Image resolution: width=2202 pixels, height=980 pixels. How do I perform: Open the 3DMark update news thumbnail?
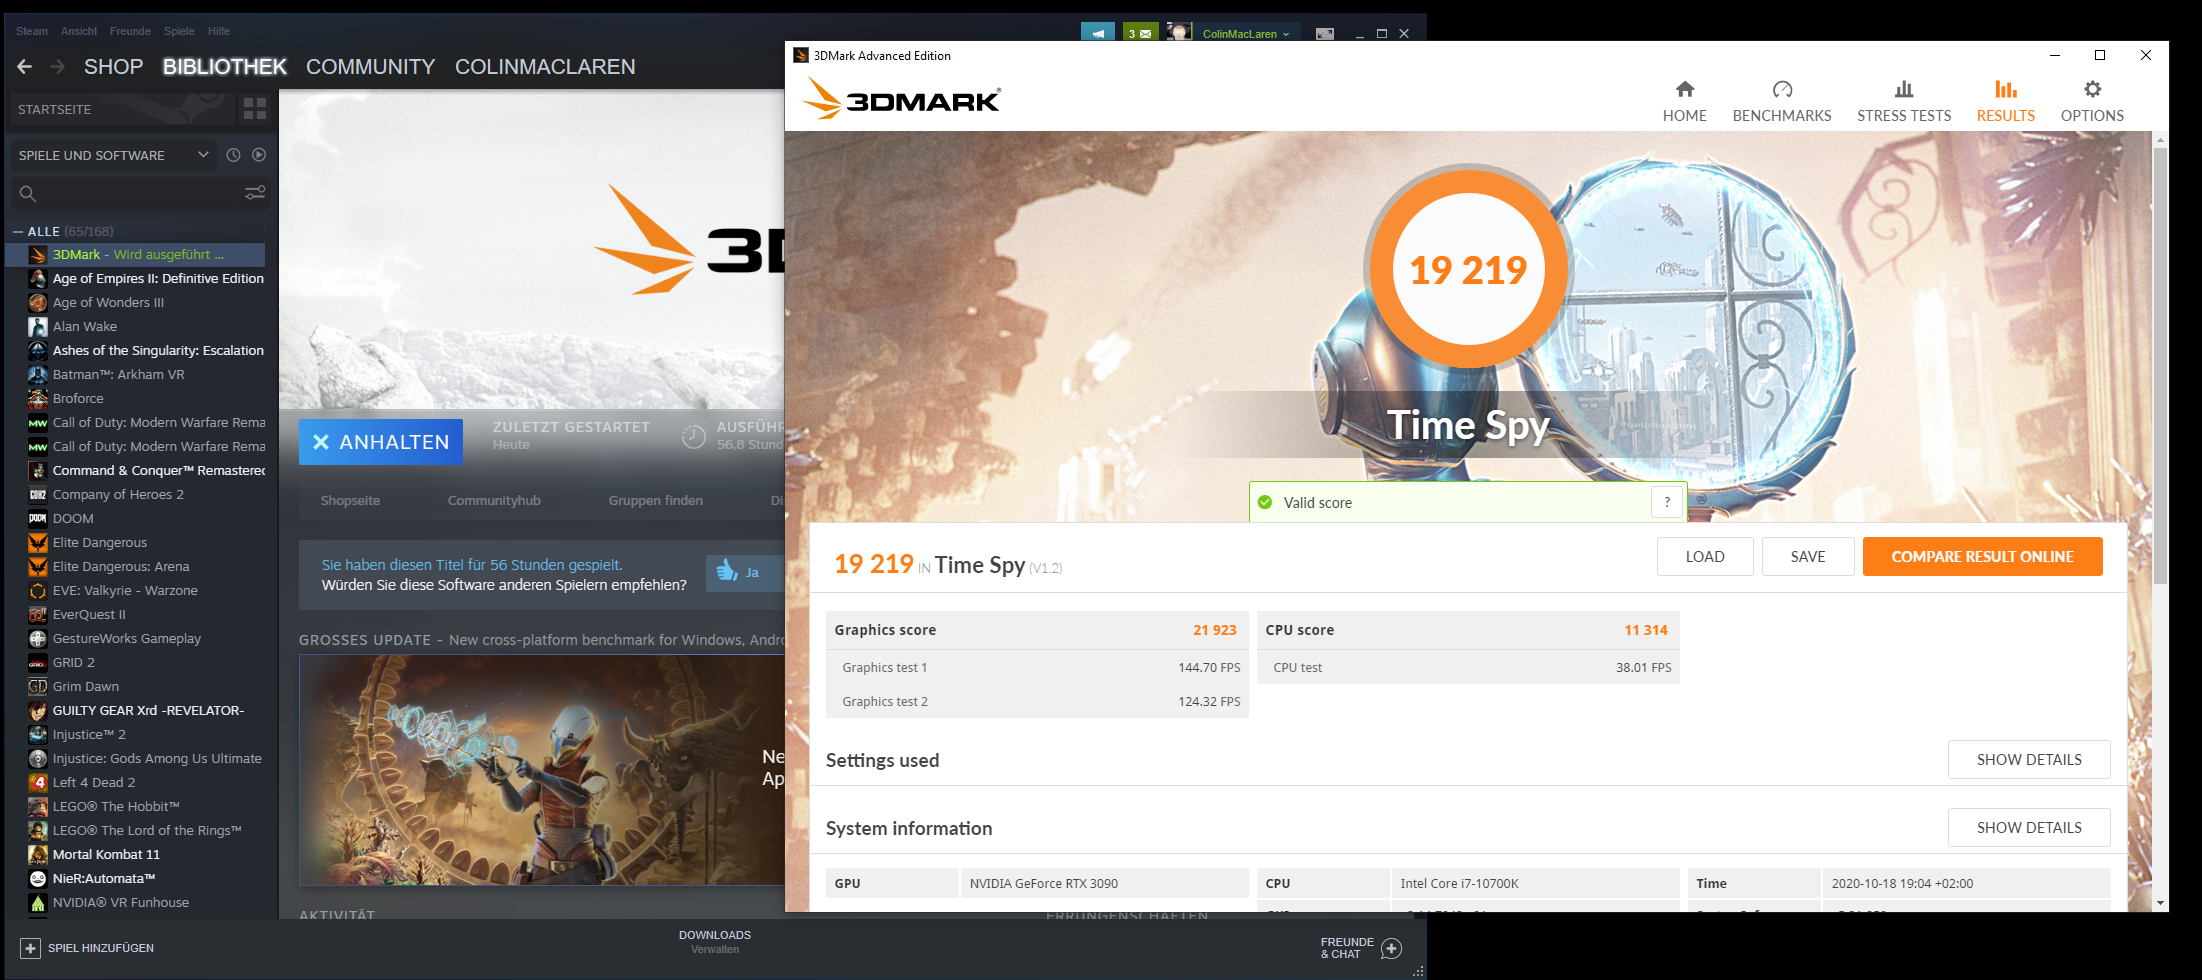pos(542,770)
